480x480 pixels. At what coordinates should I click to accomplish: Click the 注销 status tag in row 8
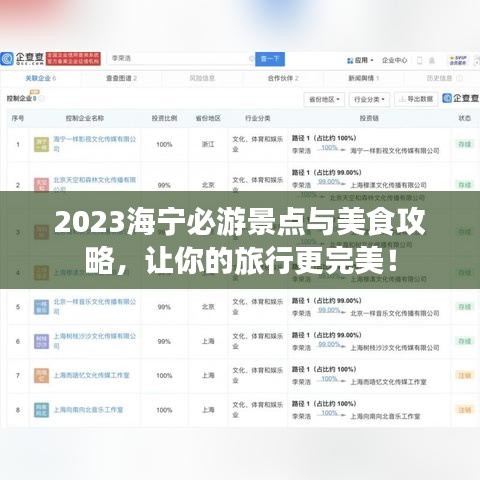464,410
